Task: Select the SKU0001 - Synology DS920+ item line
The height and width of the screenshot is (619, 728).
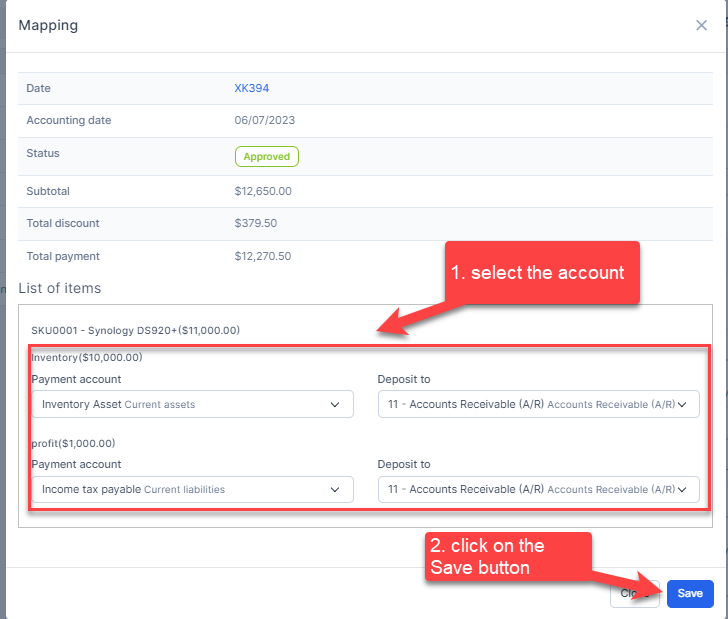Action: 136,330
